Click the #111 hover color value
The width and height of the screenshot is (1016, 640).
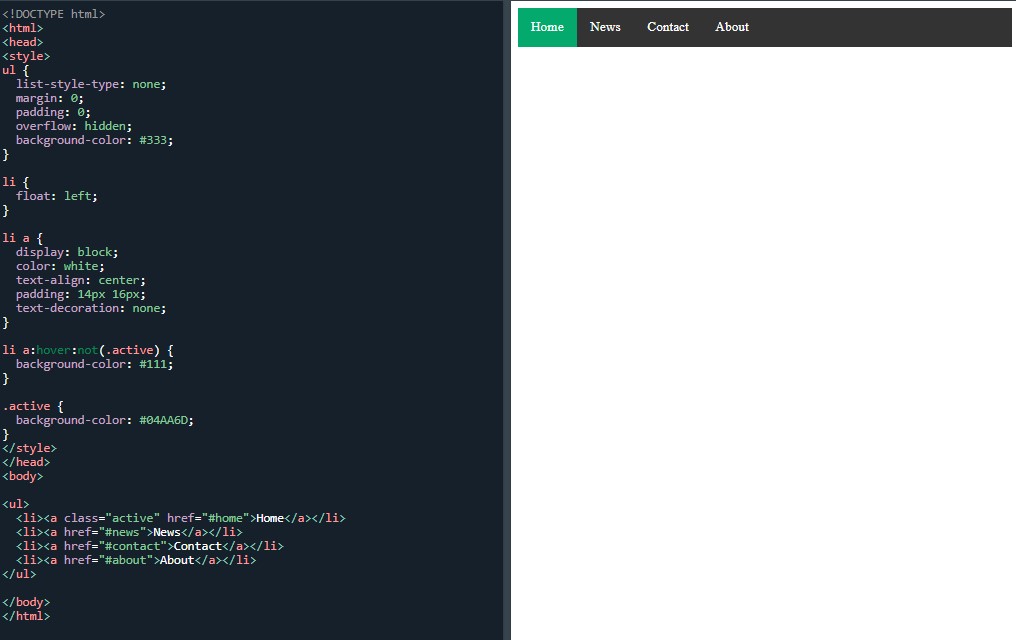click(156, 364)
